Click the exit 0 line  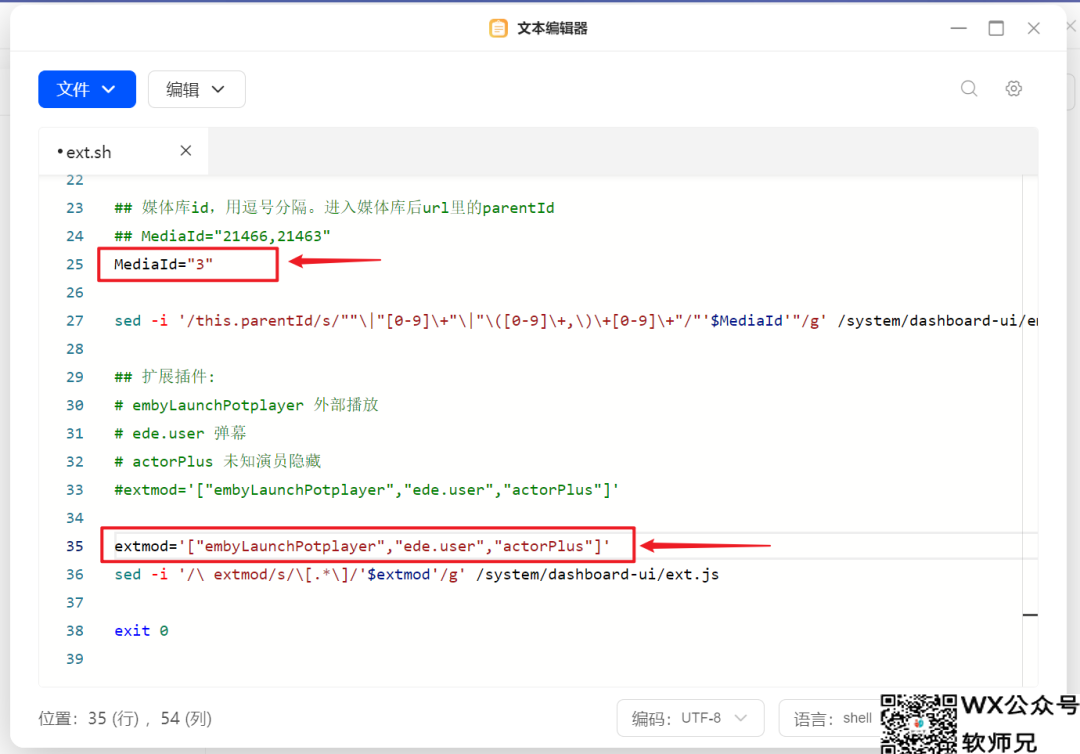point(141,631)
